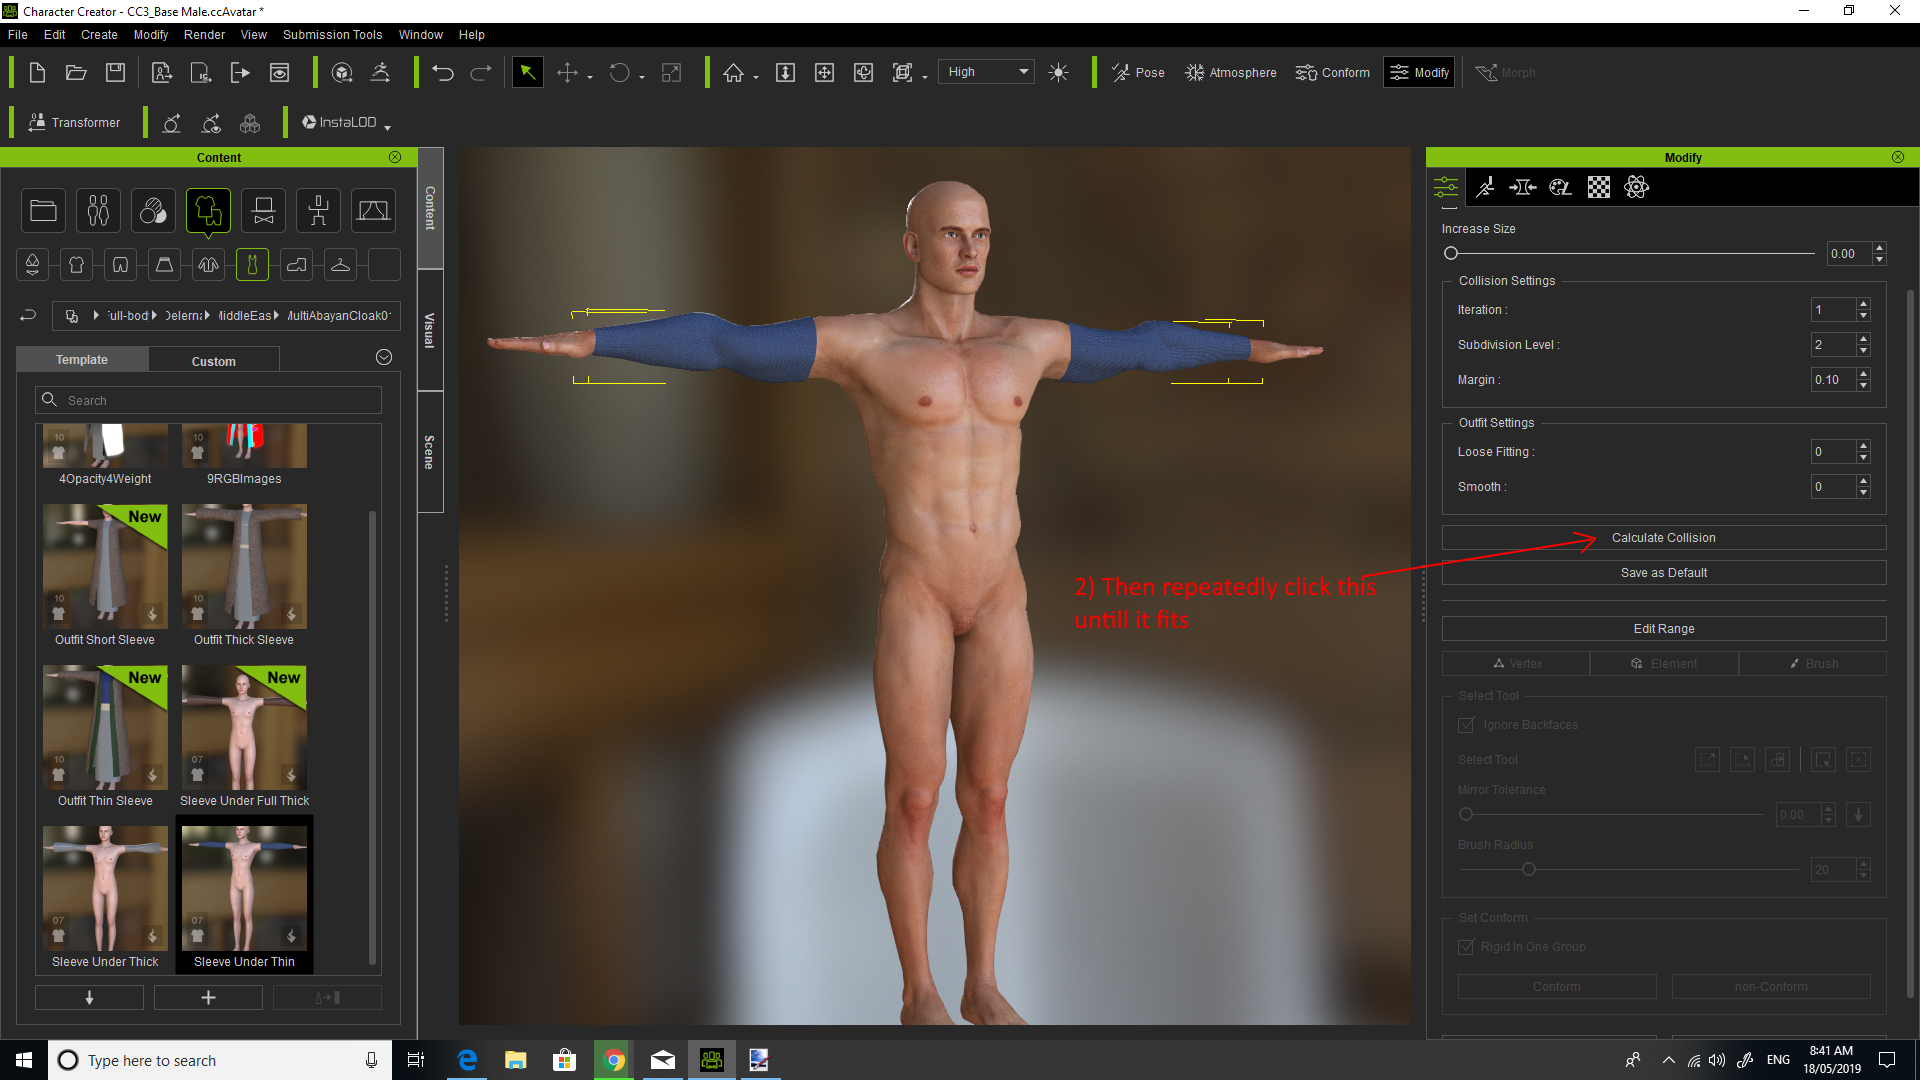Increase Subdivision Level with up arrow
1920x1080 pixels.
tap(1863, 339)
